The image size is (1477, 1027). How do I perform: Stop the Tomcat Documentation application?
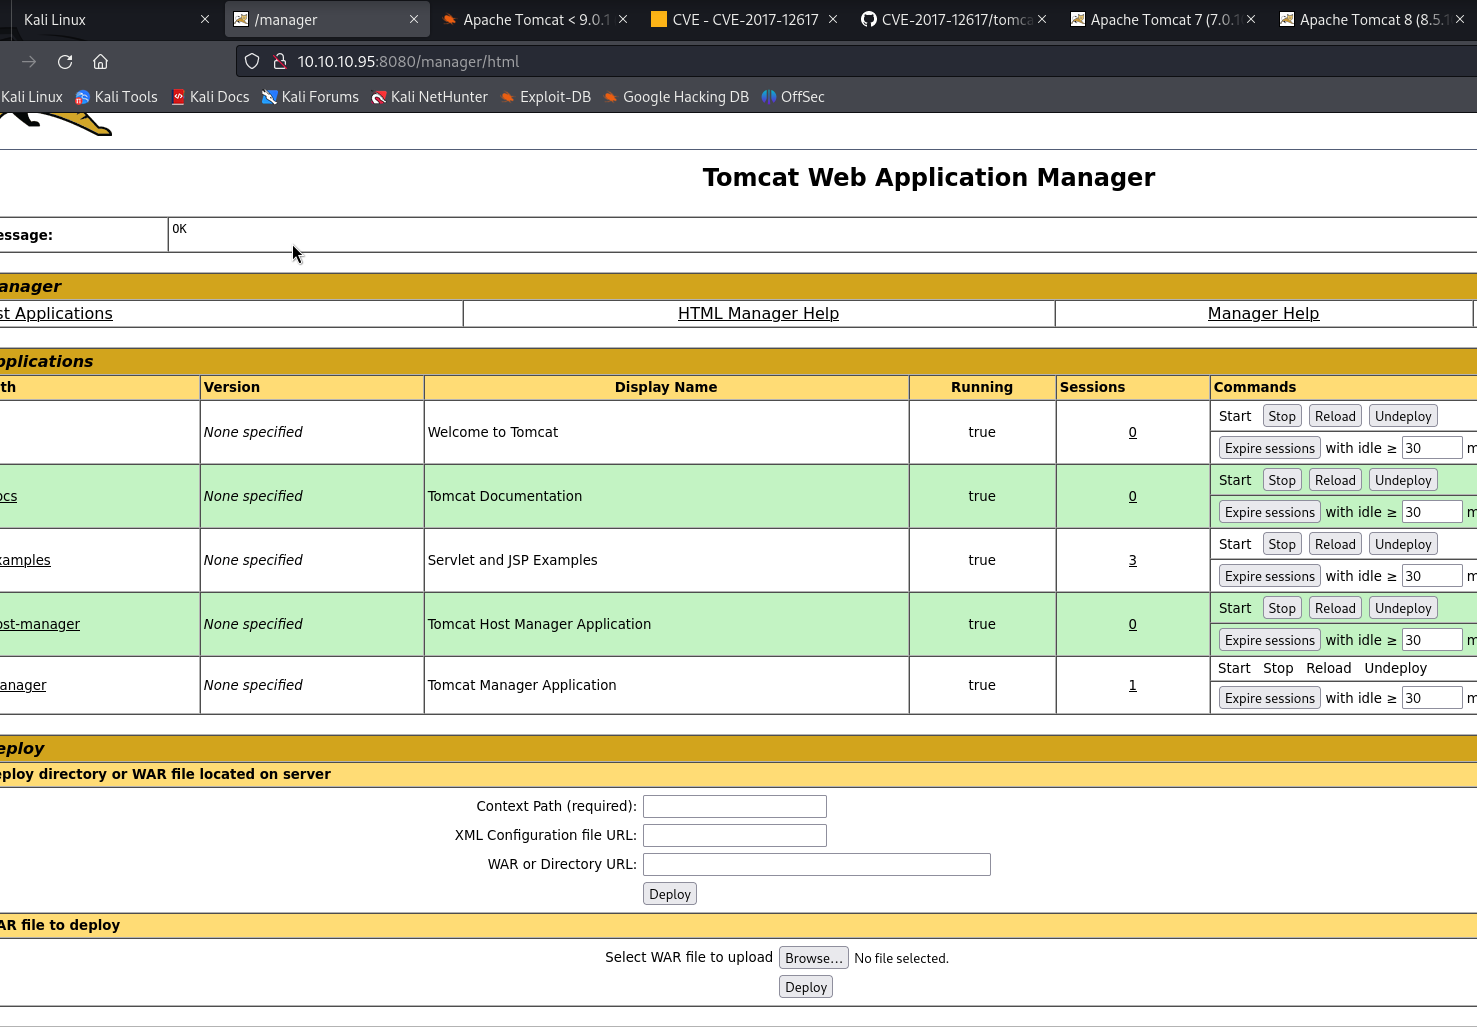coord(1281,480)
